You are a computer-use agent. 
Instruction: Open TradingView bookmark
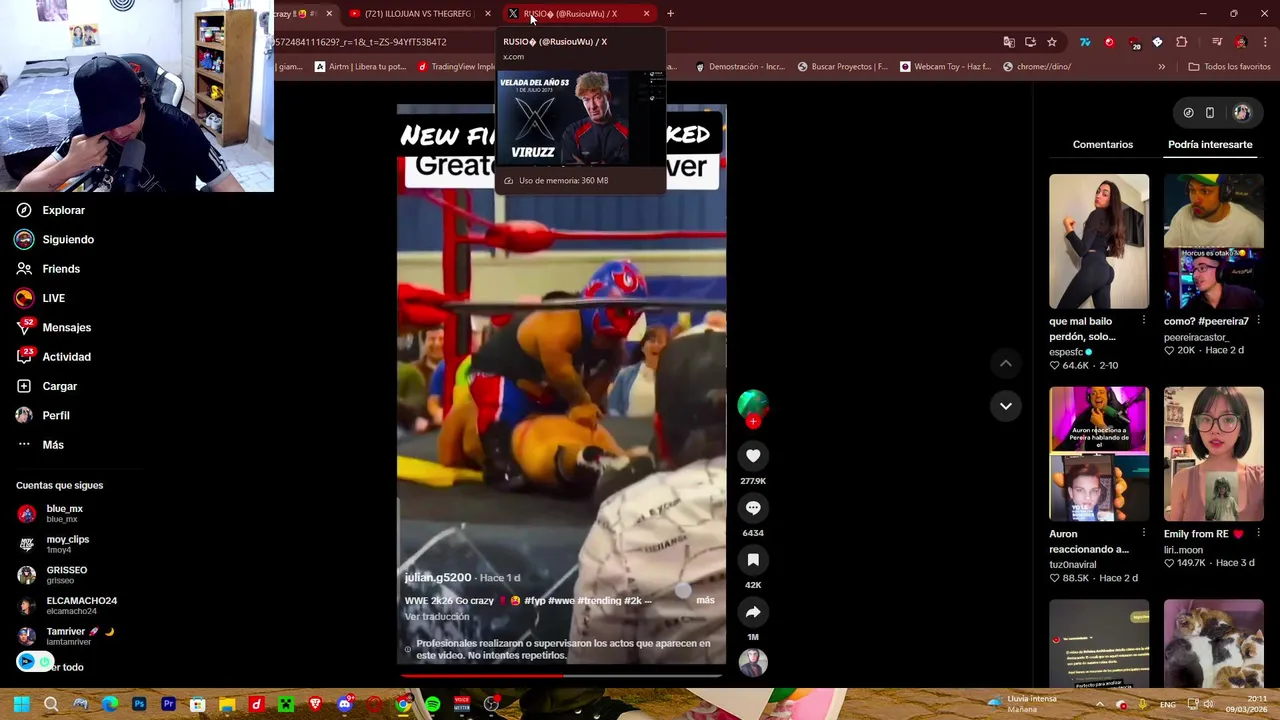(456, 67)
